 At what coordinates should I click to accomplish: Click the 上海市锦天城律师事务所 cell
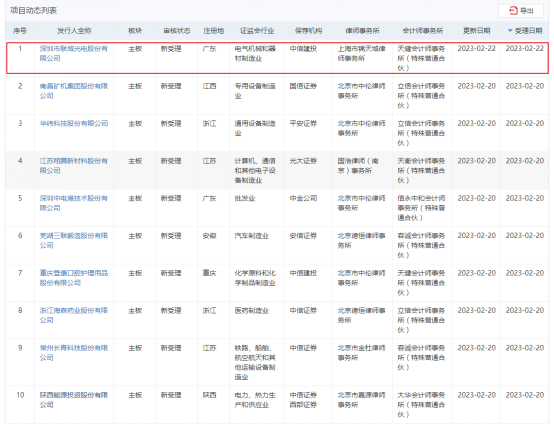pos(361,53)
